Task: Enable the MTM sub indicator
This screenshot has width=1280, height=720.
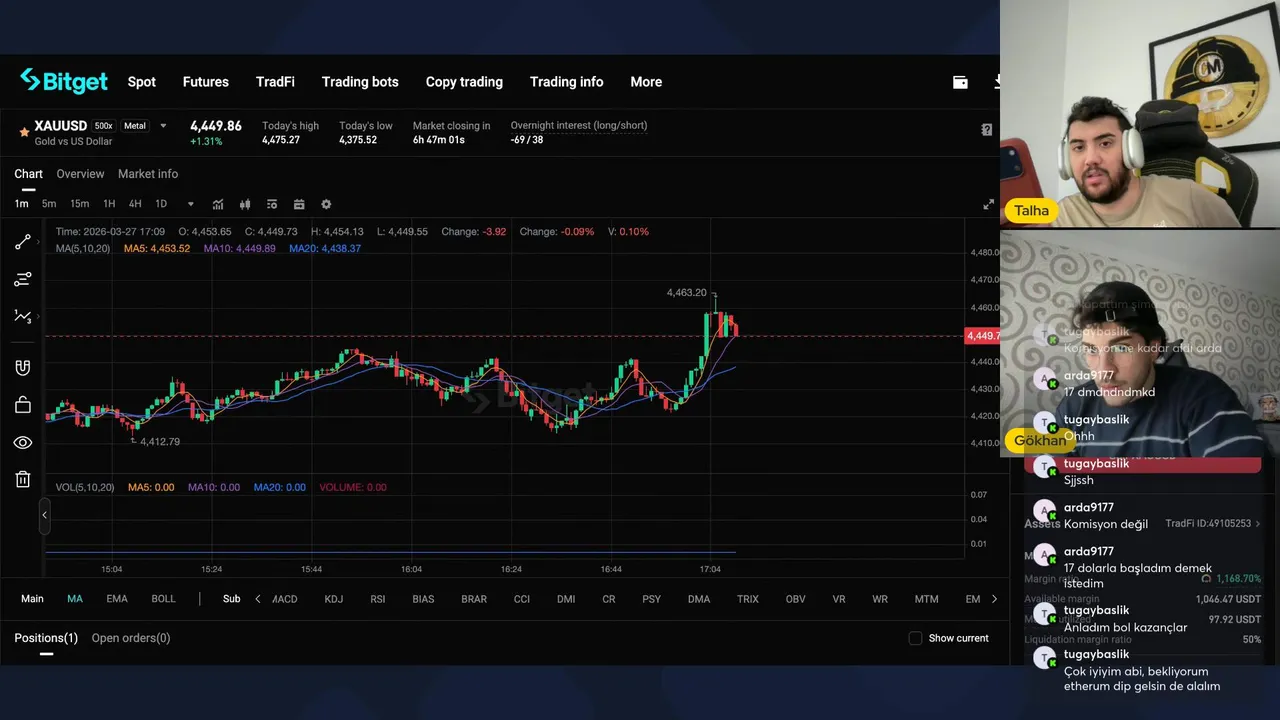Action: [x=926, y=599]
